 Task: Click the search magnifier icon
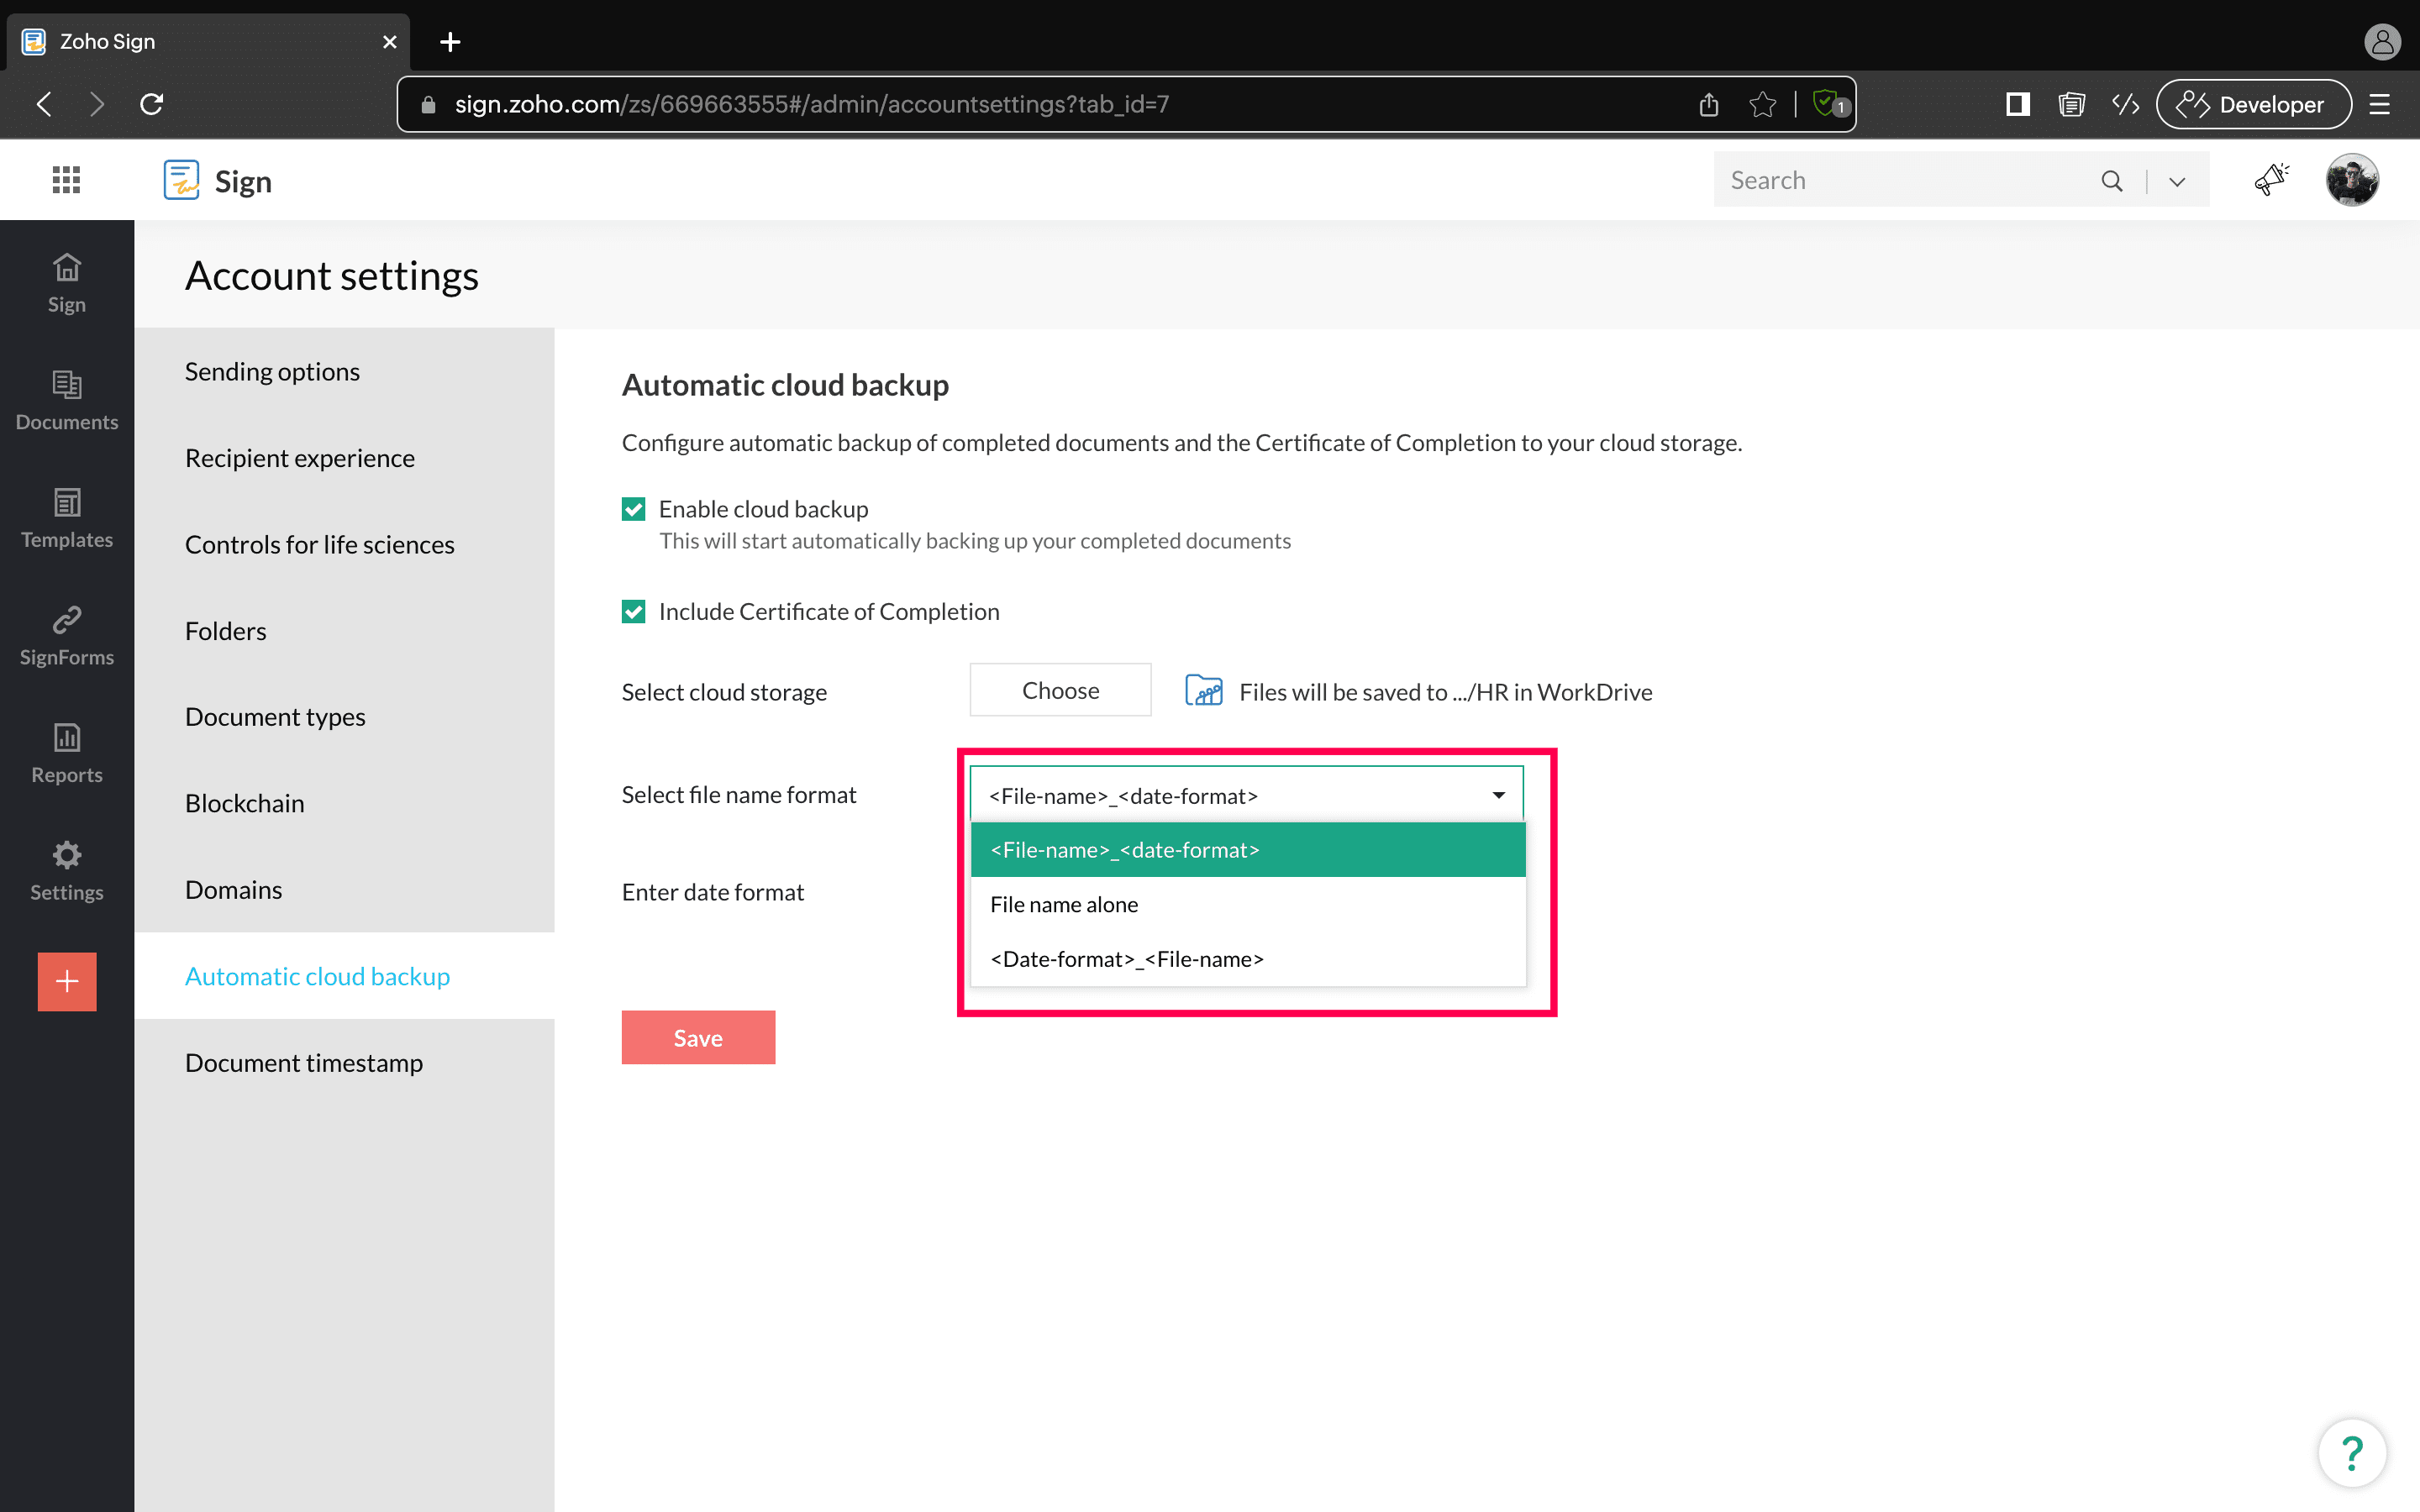(2111, 181)
